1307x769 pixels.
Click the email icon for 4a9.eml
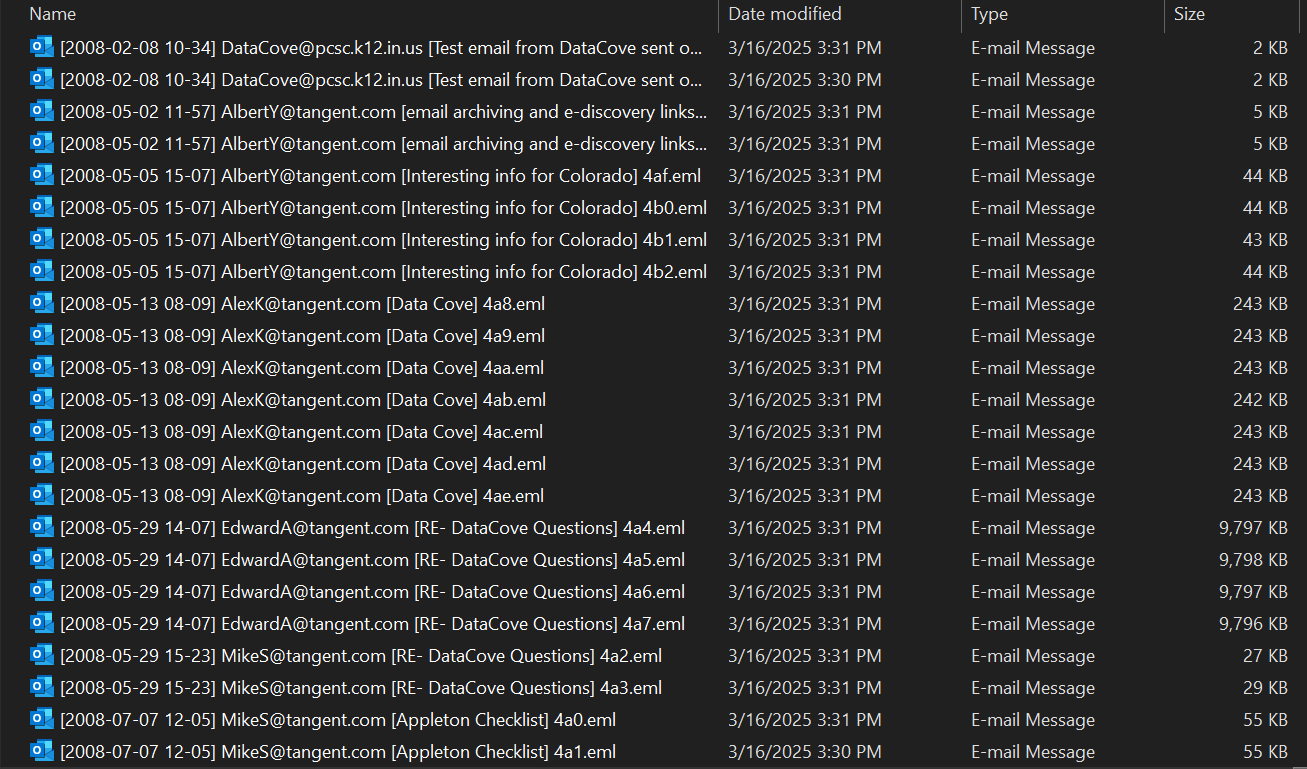[x=42, y=335]
